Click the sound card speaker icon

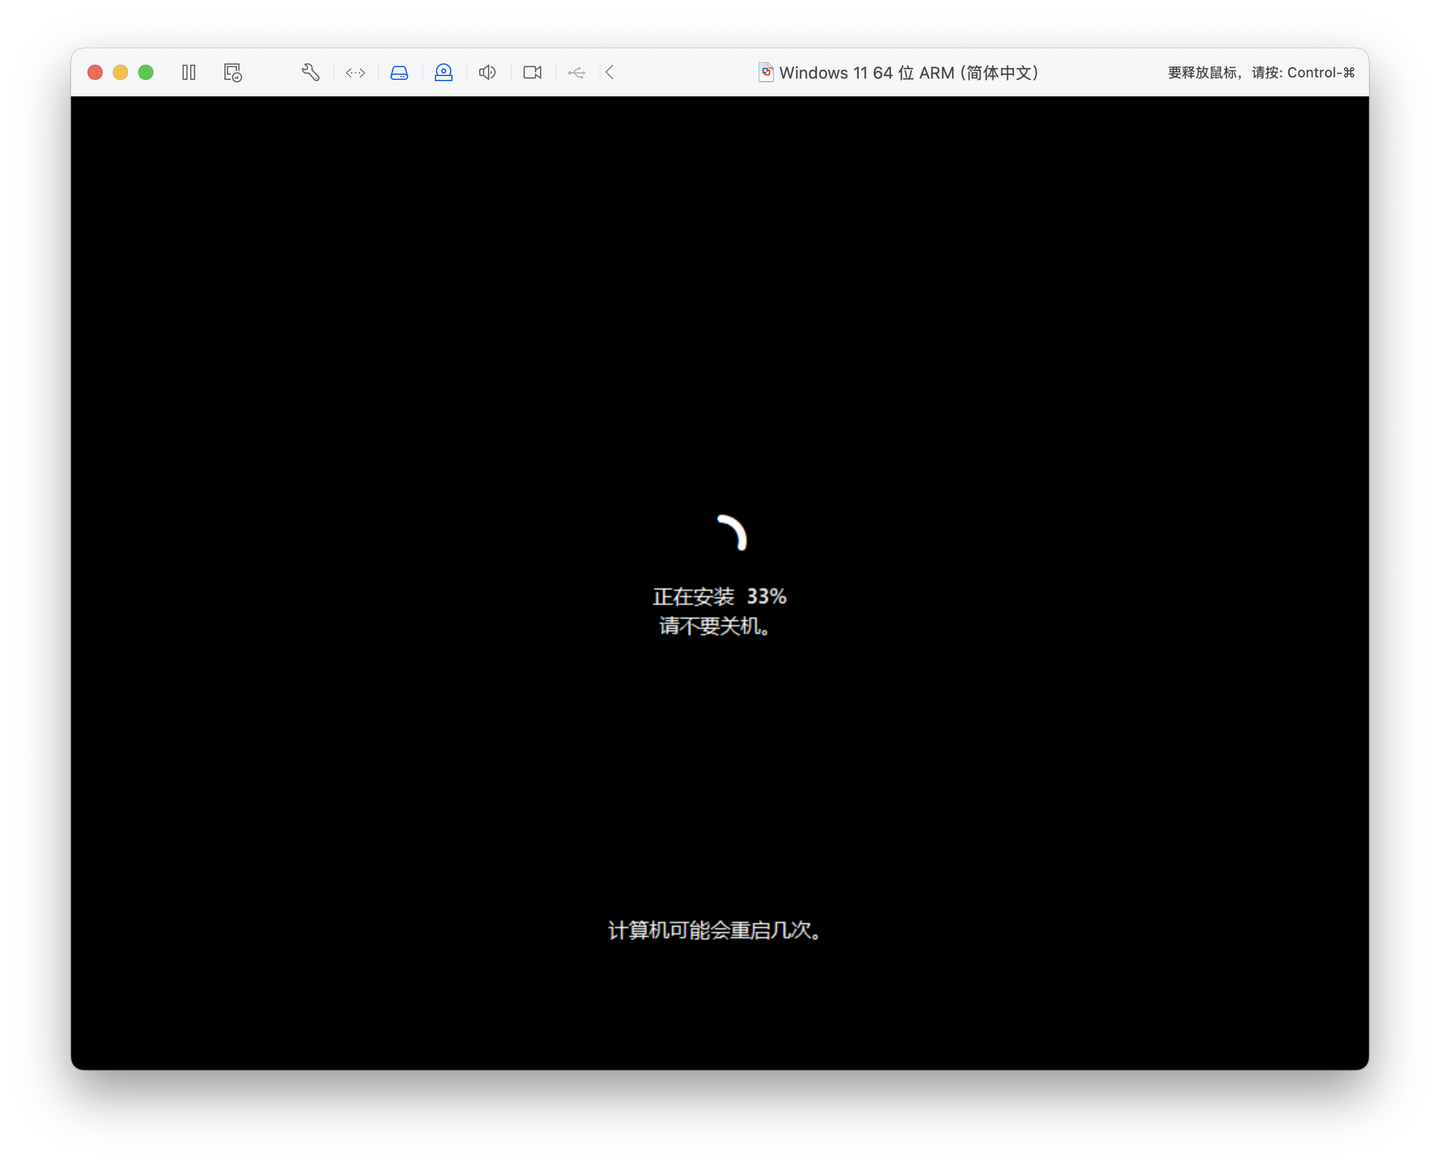(488, 72)
